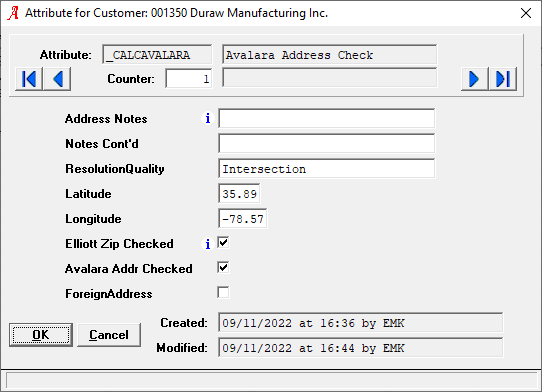Uncheck the Avalara Addr Checked checkbox
Screen dimensions: 542x392
223,268
